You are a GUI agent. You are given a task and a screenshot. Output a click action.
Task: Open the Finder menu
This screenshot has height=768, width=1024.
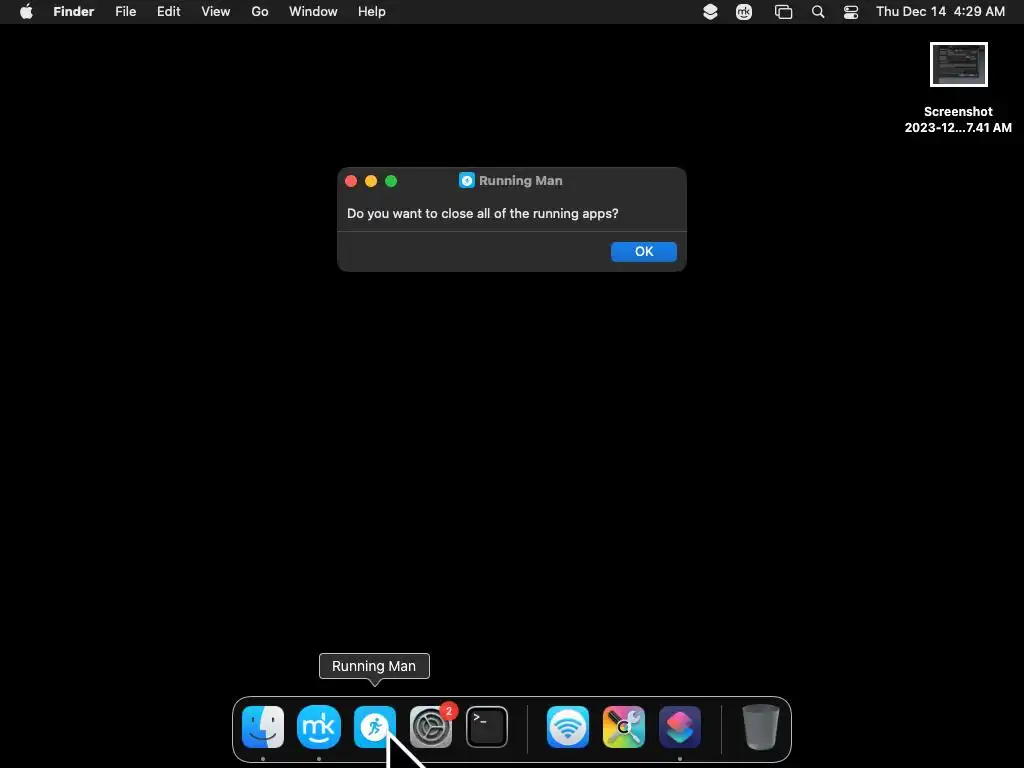(x=74, y=12)
